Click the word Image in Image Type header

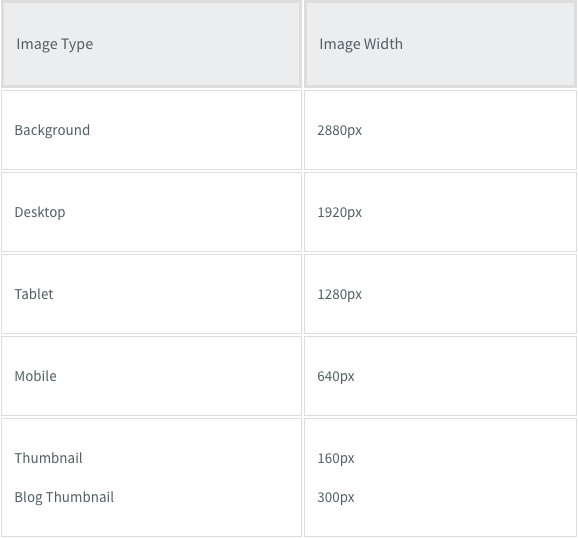(36, 44)
